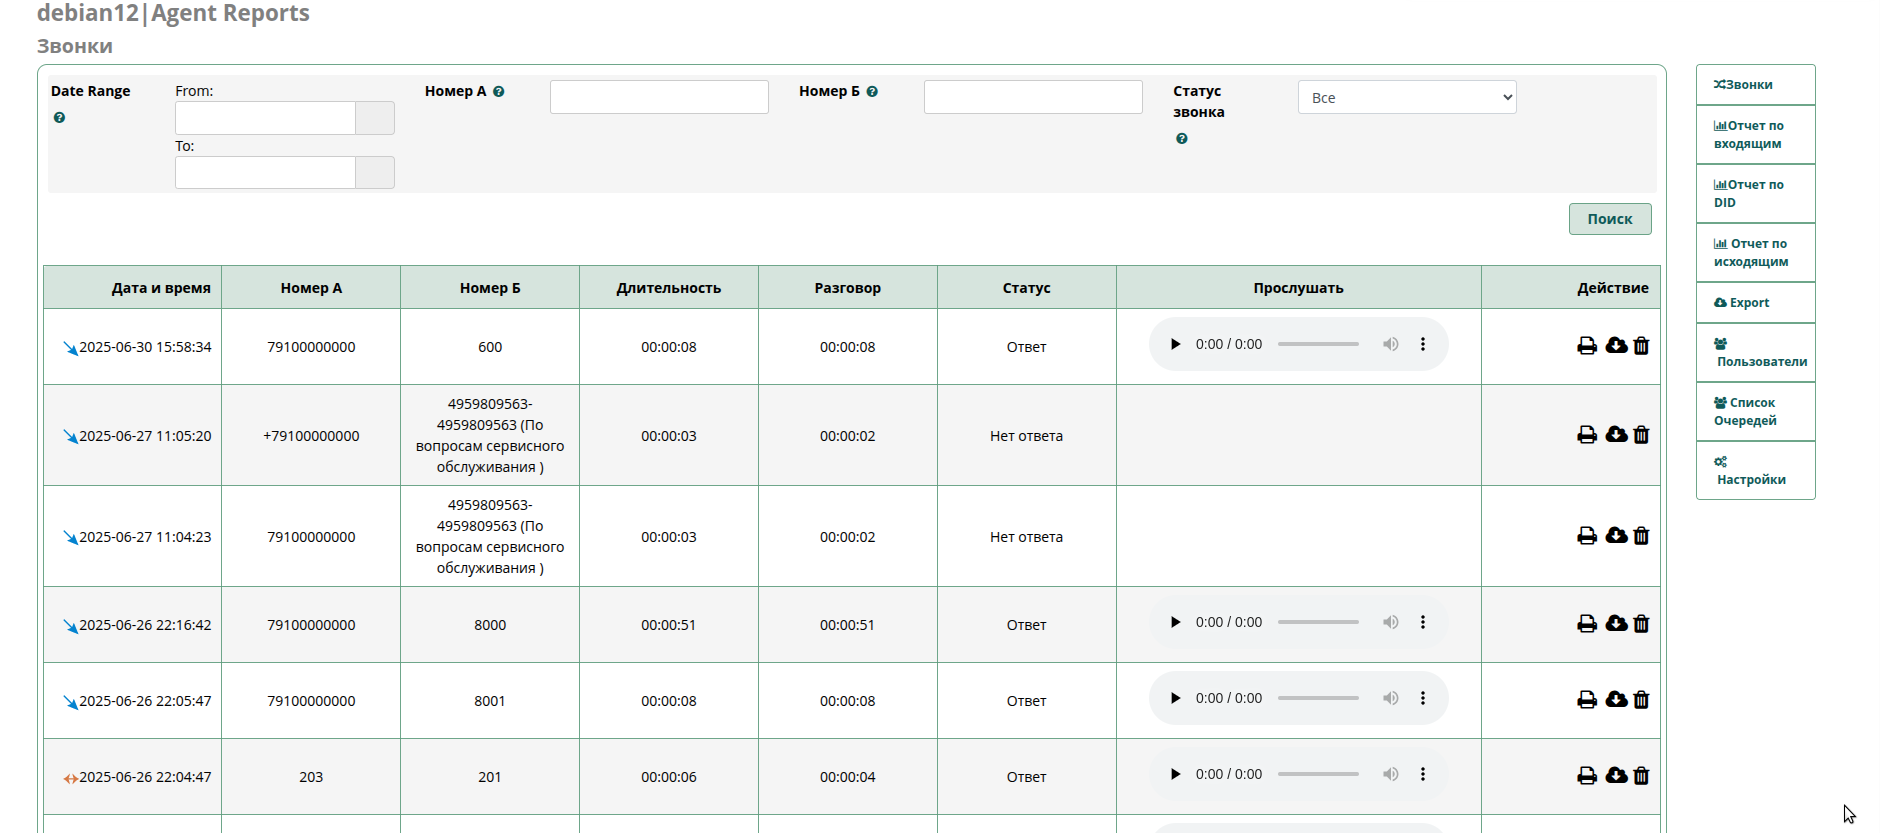Delete the 2025-06-26 22:05:47 call record

(1641, 700)
